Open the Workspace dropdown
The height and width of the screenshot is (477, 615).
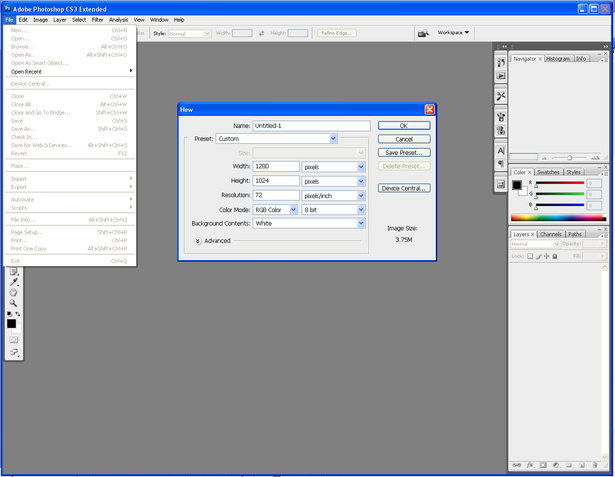(x=453, y=33)
